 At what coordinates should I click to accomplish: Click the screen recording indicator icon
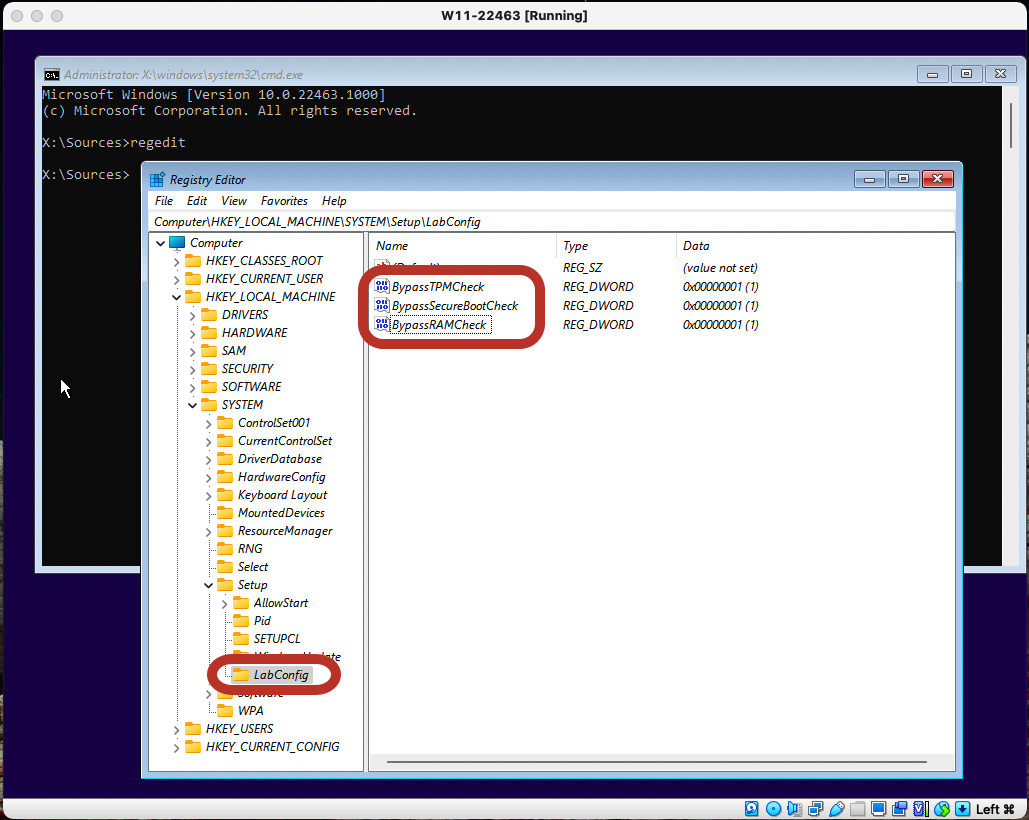coord(900,808)
